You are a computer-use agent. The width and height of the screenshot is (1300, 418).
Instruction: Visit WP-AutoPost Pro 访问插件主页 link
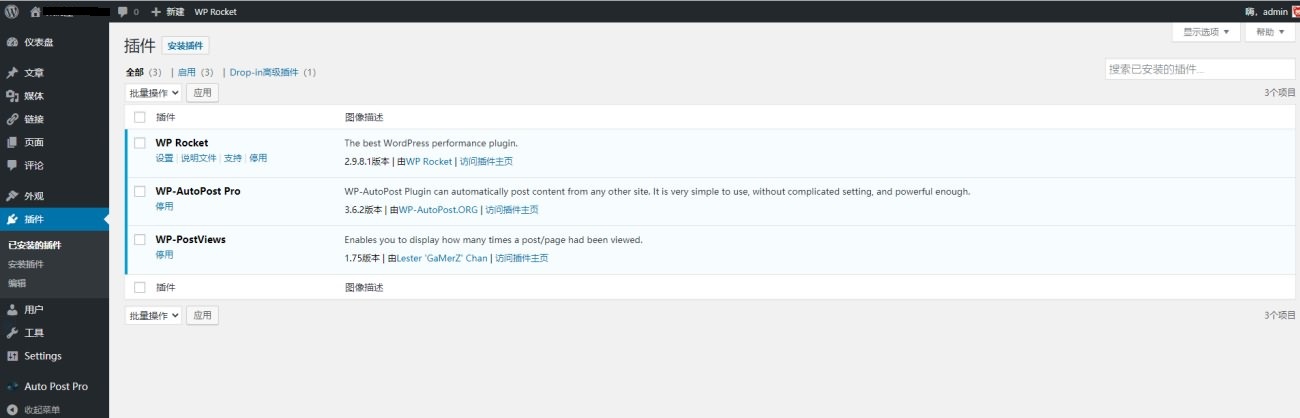tap(512, 209)
